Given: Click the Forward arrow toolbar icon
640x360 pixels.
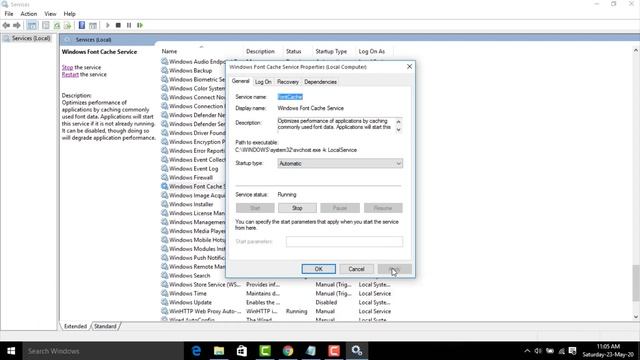Looking at the screenshot, I should pos(17,25).
